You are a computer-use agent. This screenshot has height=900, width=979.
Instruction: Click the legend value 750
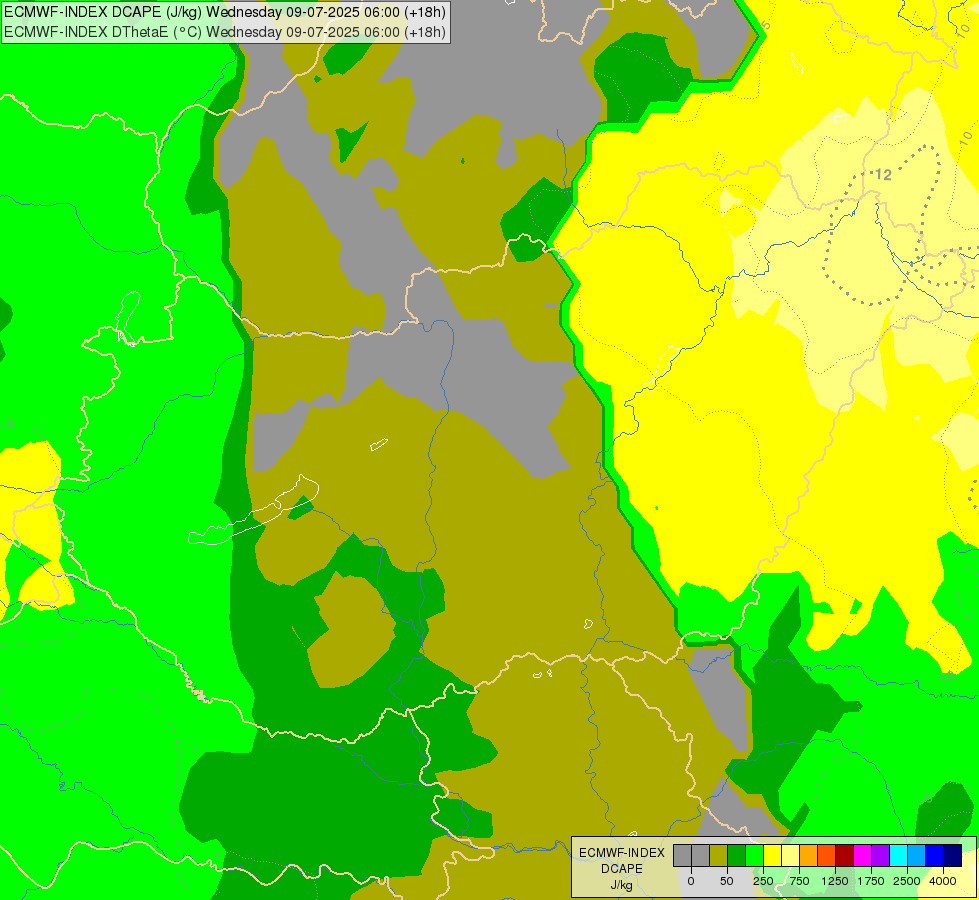pyautogui.click(x=799, y=881)
